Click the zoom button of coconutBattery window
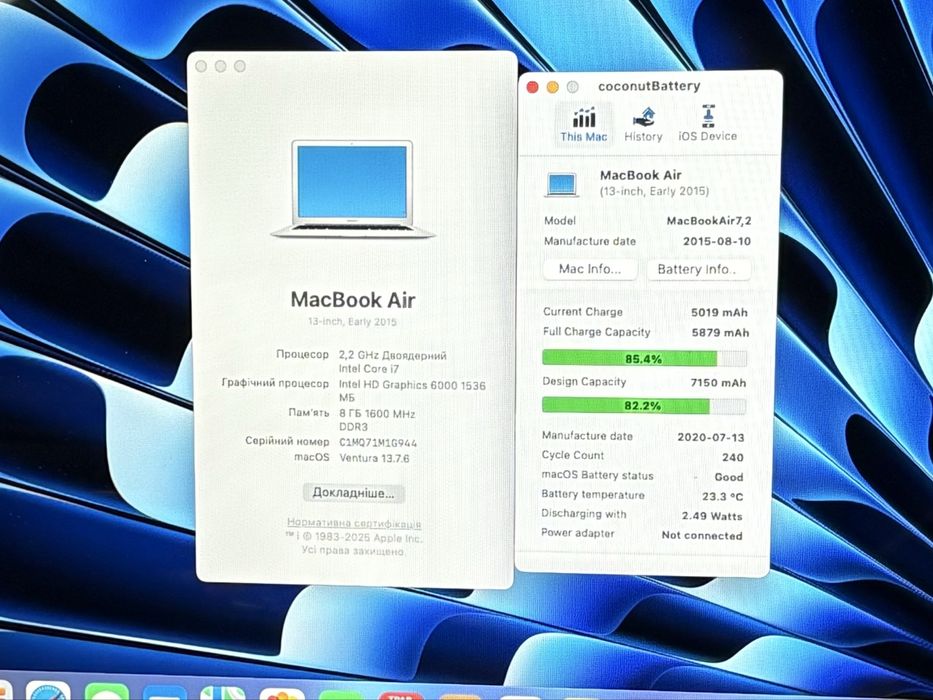The width and height of the screenshot is (933, 700). click(572, 88)
